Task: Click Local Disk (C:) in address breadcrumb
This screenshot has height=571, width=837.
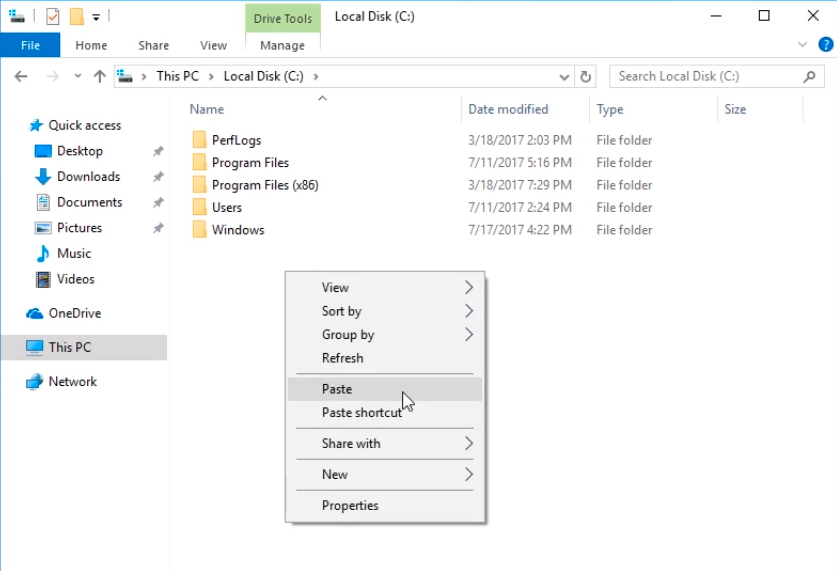Action: point(263,76)
